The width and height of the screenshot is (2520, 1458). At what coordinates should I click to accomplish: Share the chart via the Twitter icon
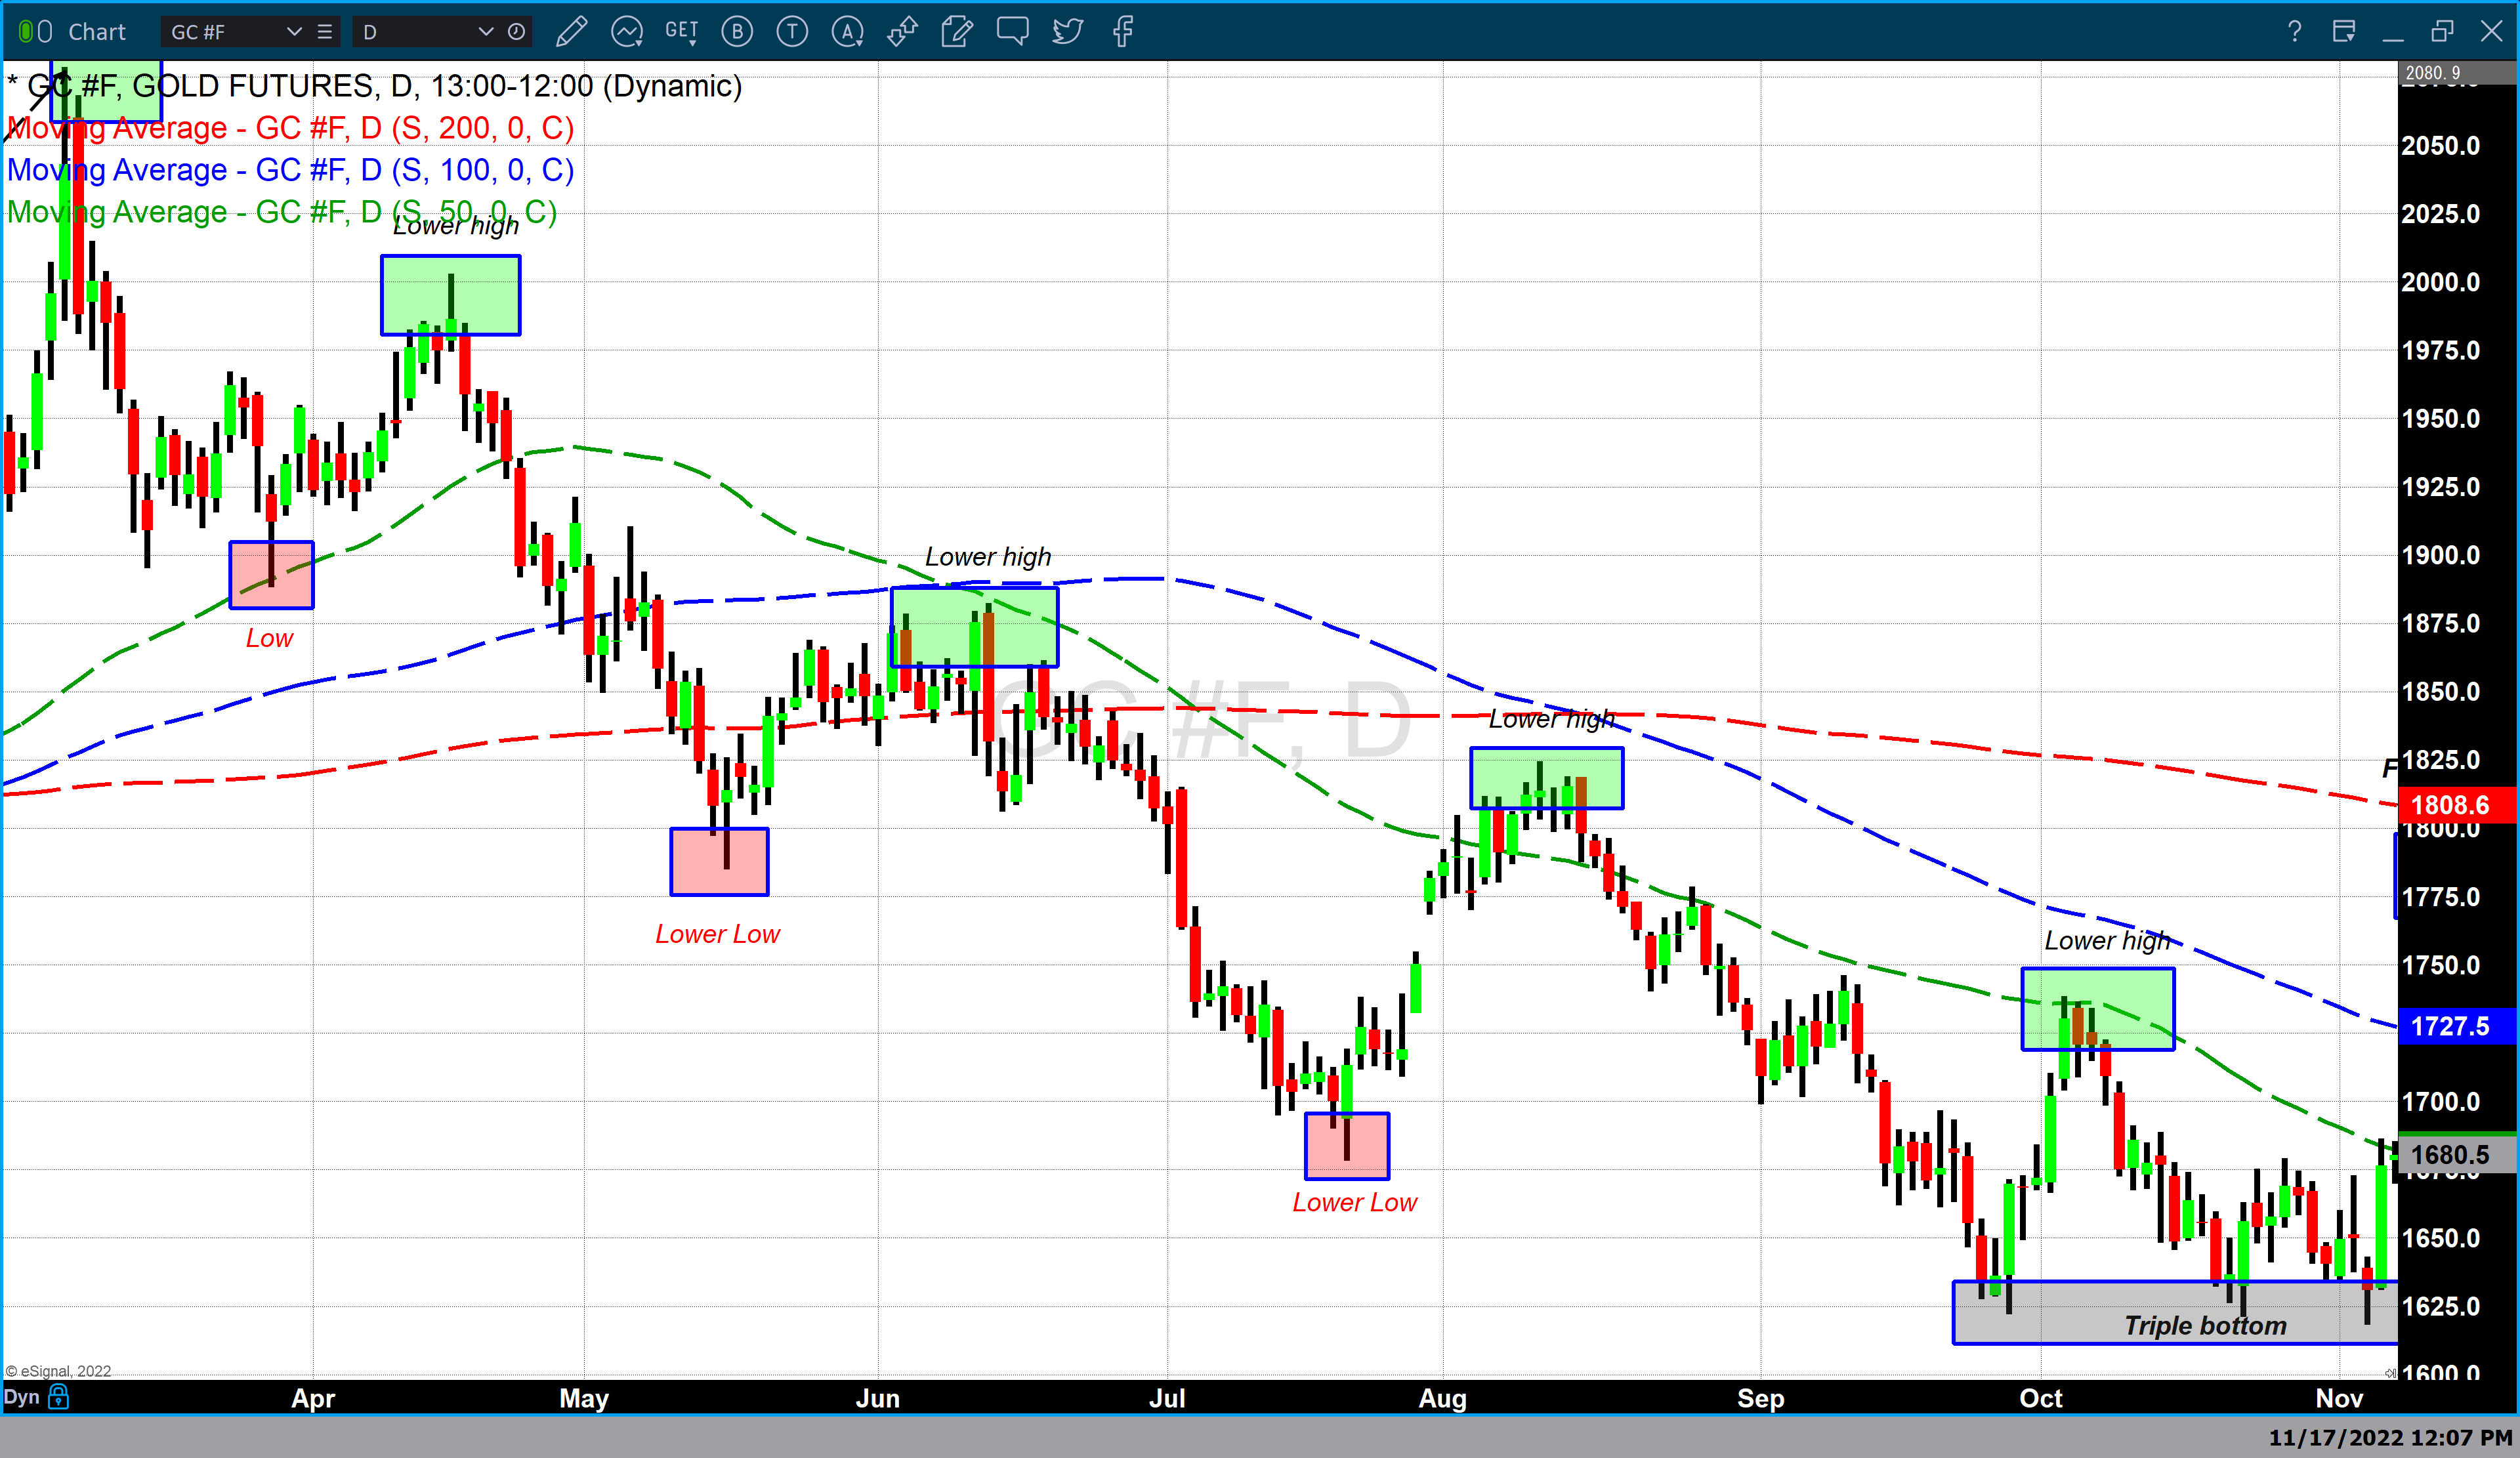point(1067,31)
